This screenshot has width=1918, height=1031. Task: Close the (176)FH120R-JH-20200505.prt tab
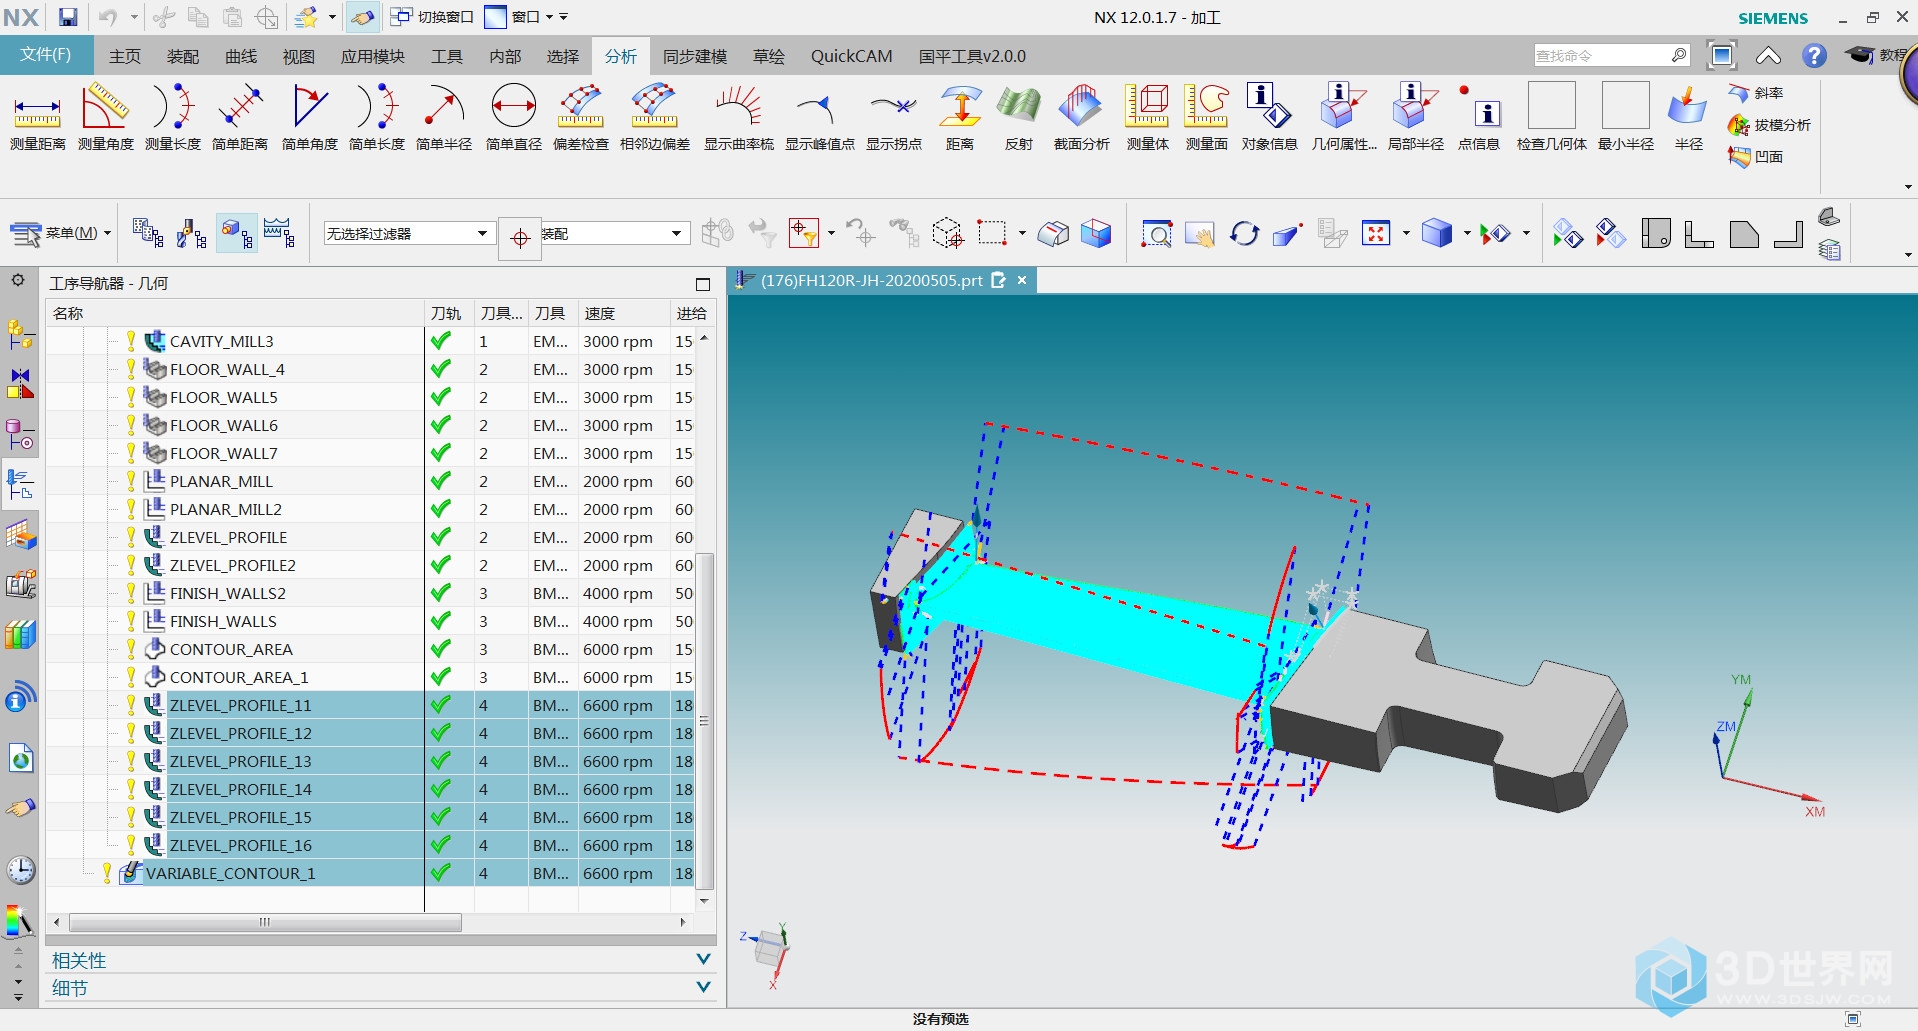tap(1022, 280)
